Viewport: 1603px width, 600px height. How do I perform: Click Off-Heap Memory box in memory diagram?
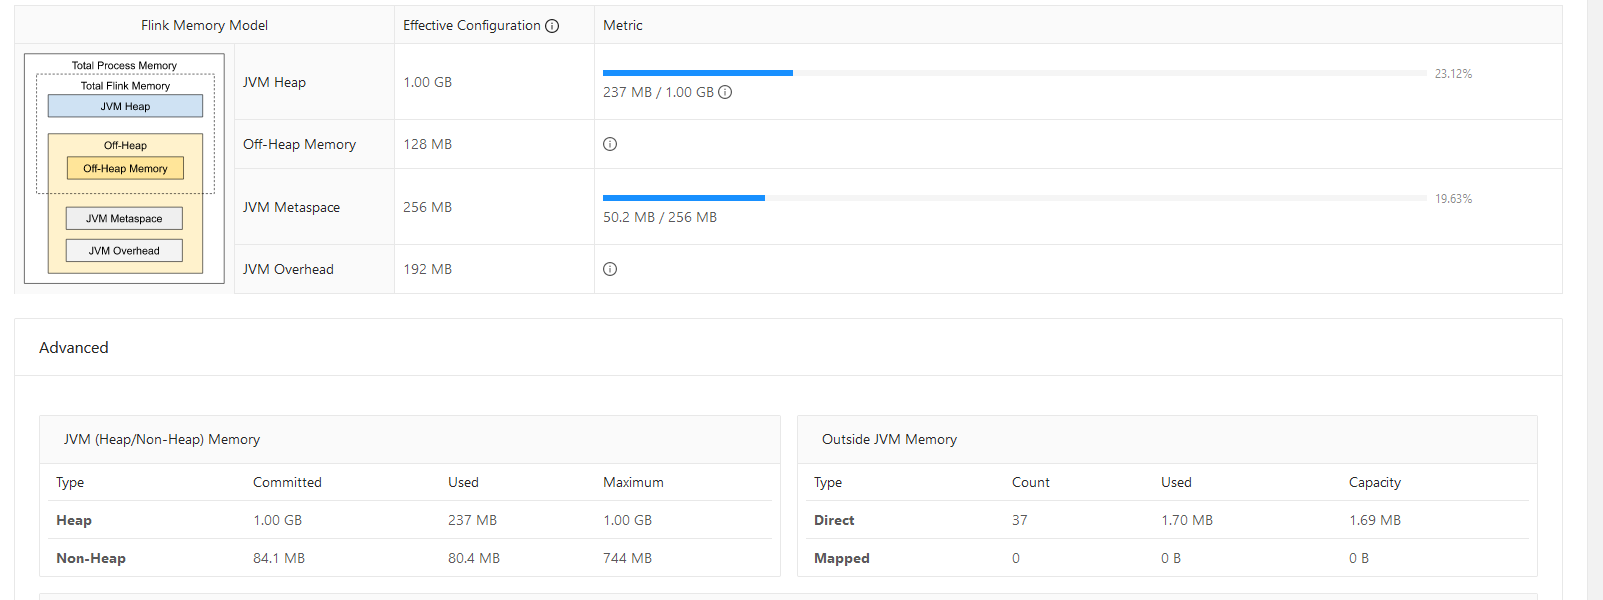(x=125, y=168)
